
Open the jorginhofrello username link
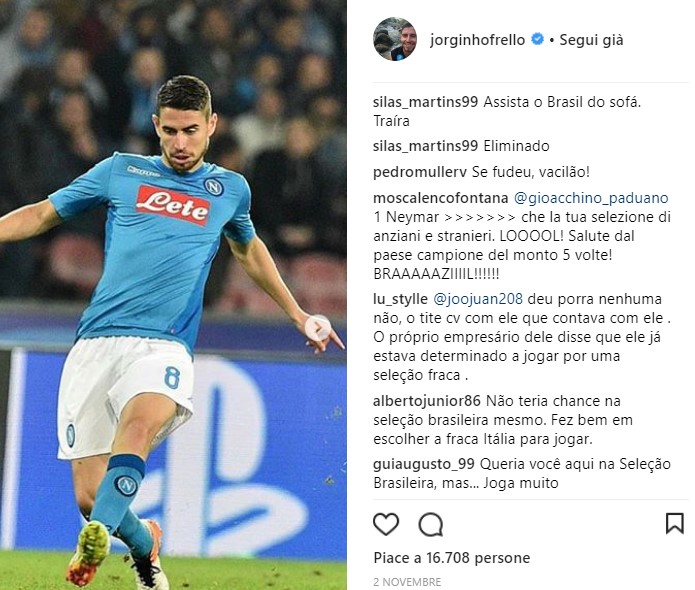[477, 40]
